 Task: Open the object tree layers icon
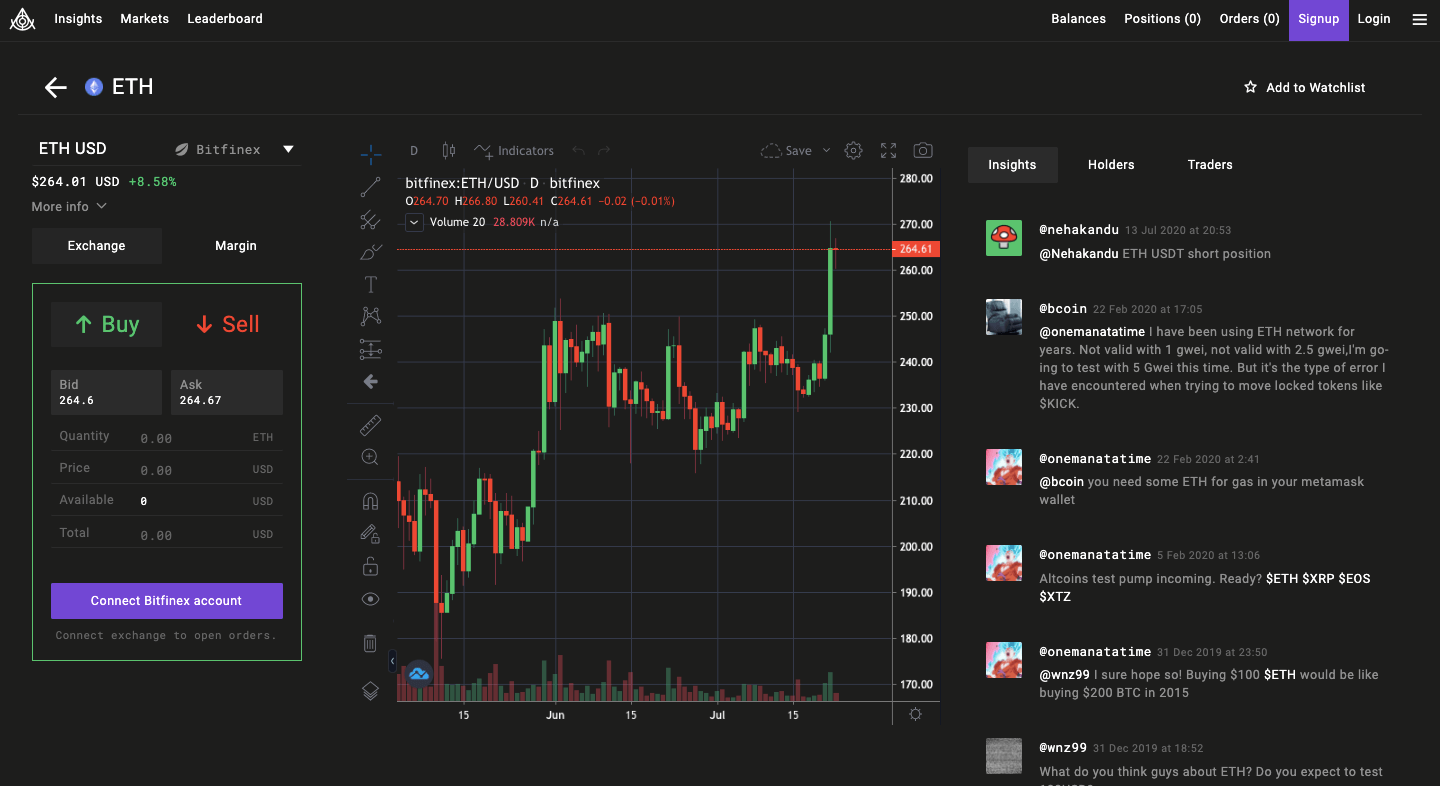tap(370, 690)
